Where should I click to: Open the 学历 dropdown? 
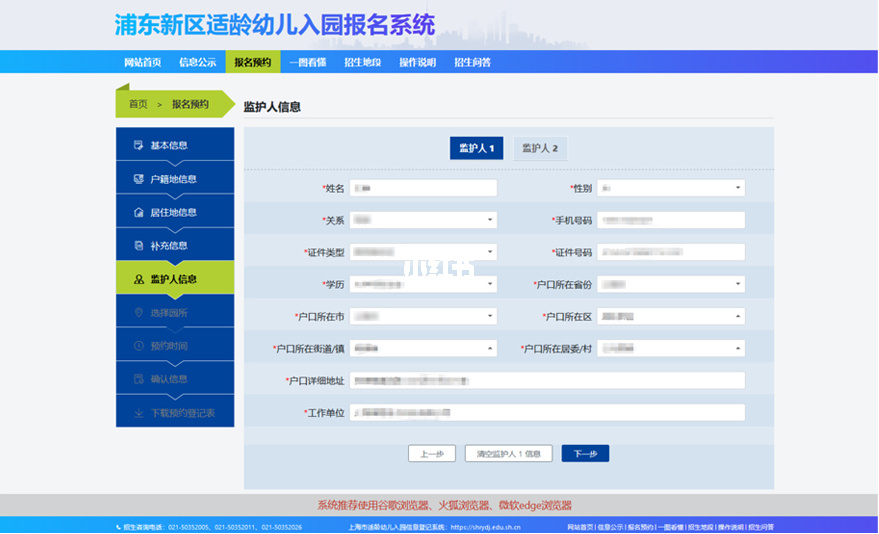423,284
